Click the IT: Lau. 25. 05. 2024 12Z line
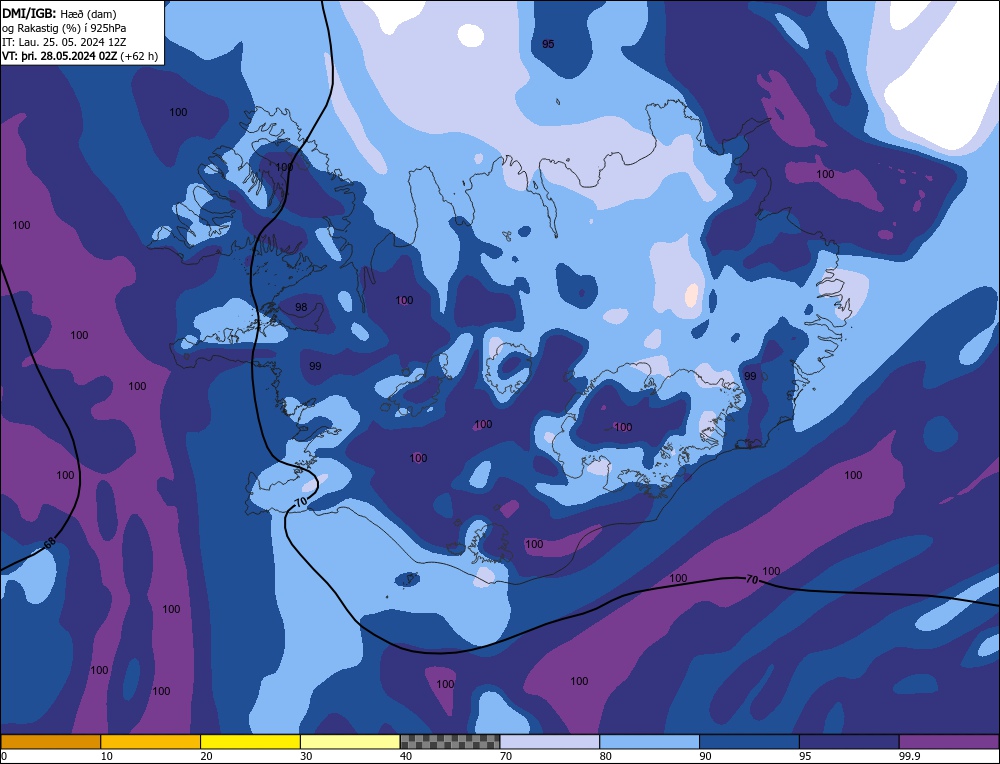This screenshot has height=764, width=1000. point(64,42)
